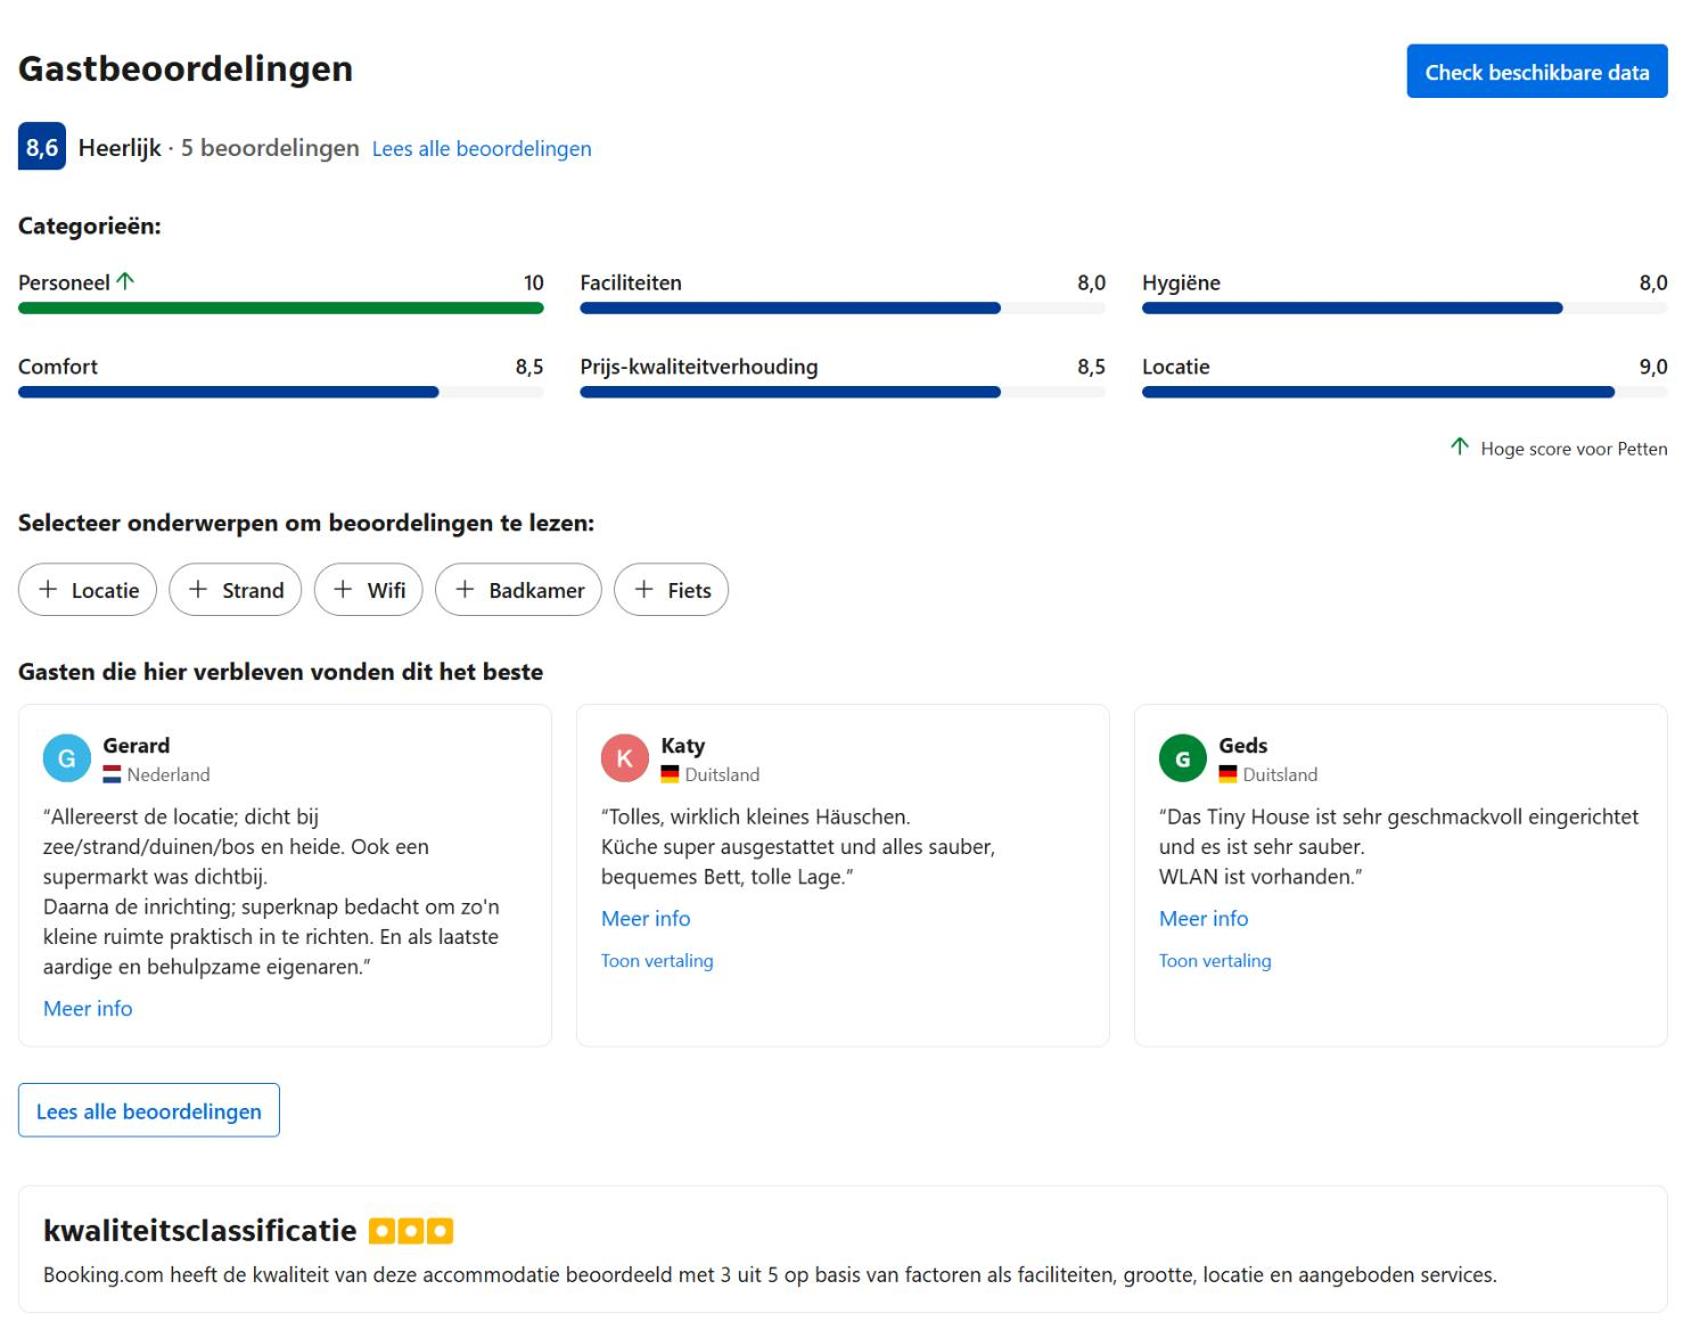This screenshot has width=1708, height=1330.
Task: Show translation of Geds' review
Action: click(x=1215, y=961)
